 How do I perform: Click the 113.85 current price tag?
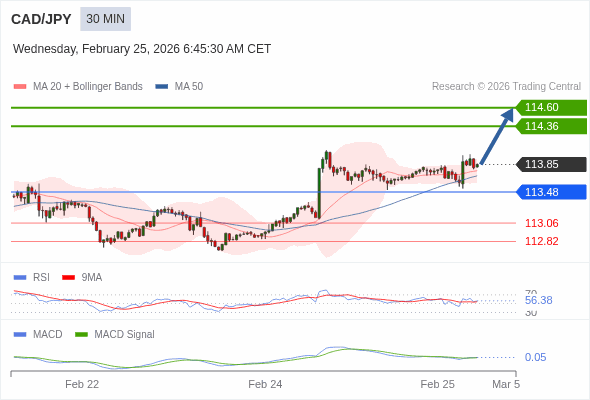click(551, 164)
